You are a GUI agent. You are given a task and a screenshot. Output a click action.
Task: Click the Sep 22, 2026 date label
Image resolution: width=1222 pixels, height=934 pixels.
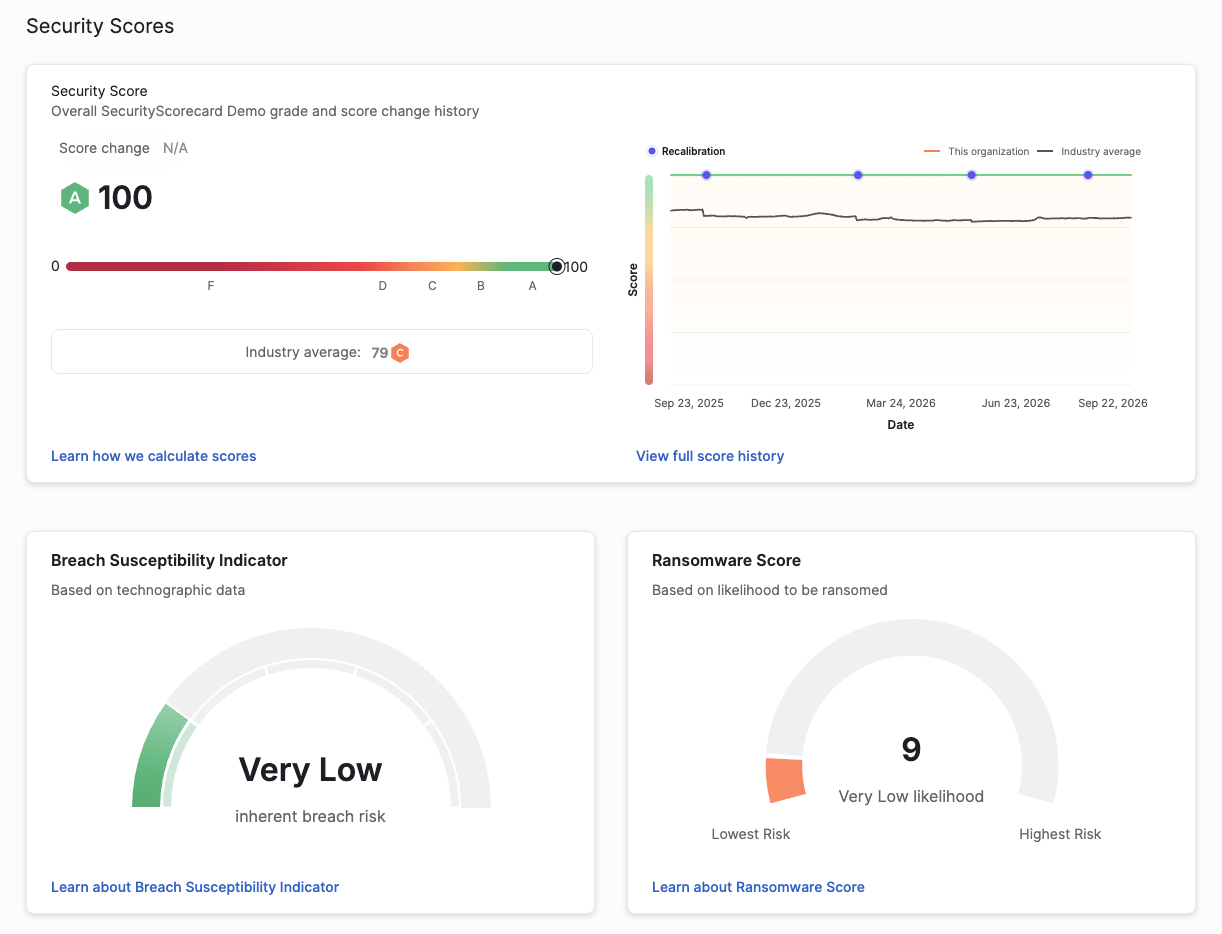(1113, 403)
